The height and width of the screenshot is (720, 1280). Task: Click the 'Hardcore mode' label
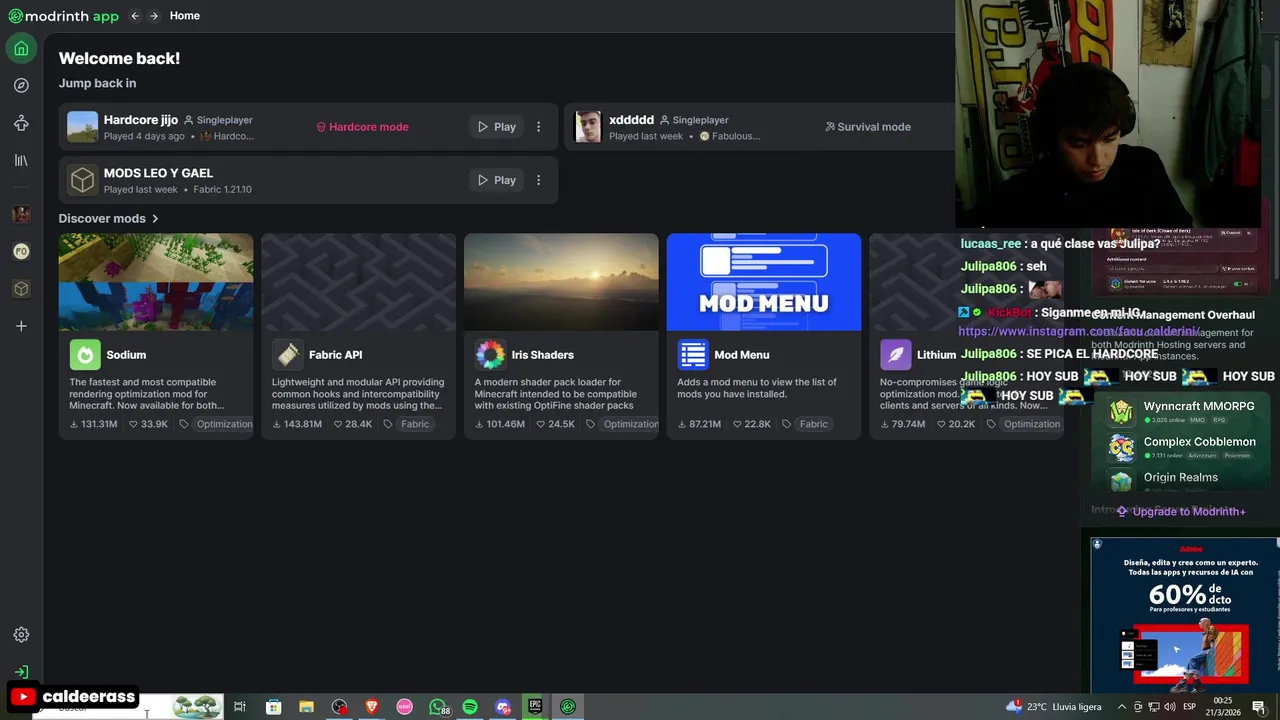[362, 127]
